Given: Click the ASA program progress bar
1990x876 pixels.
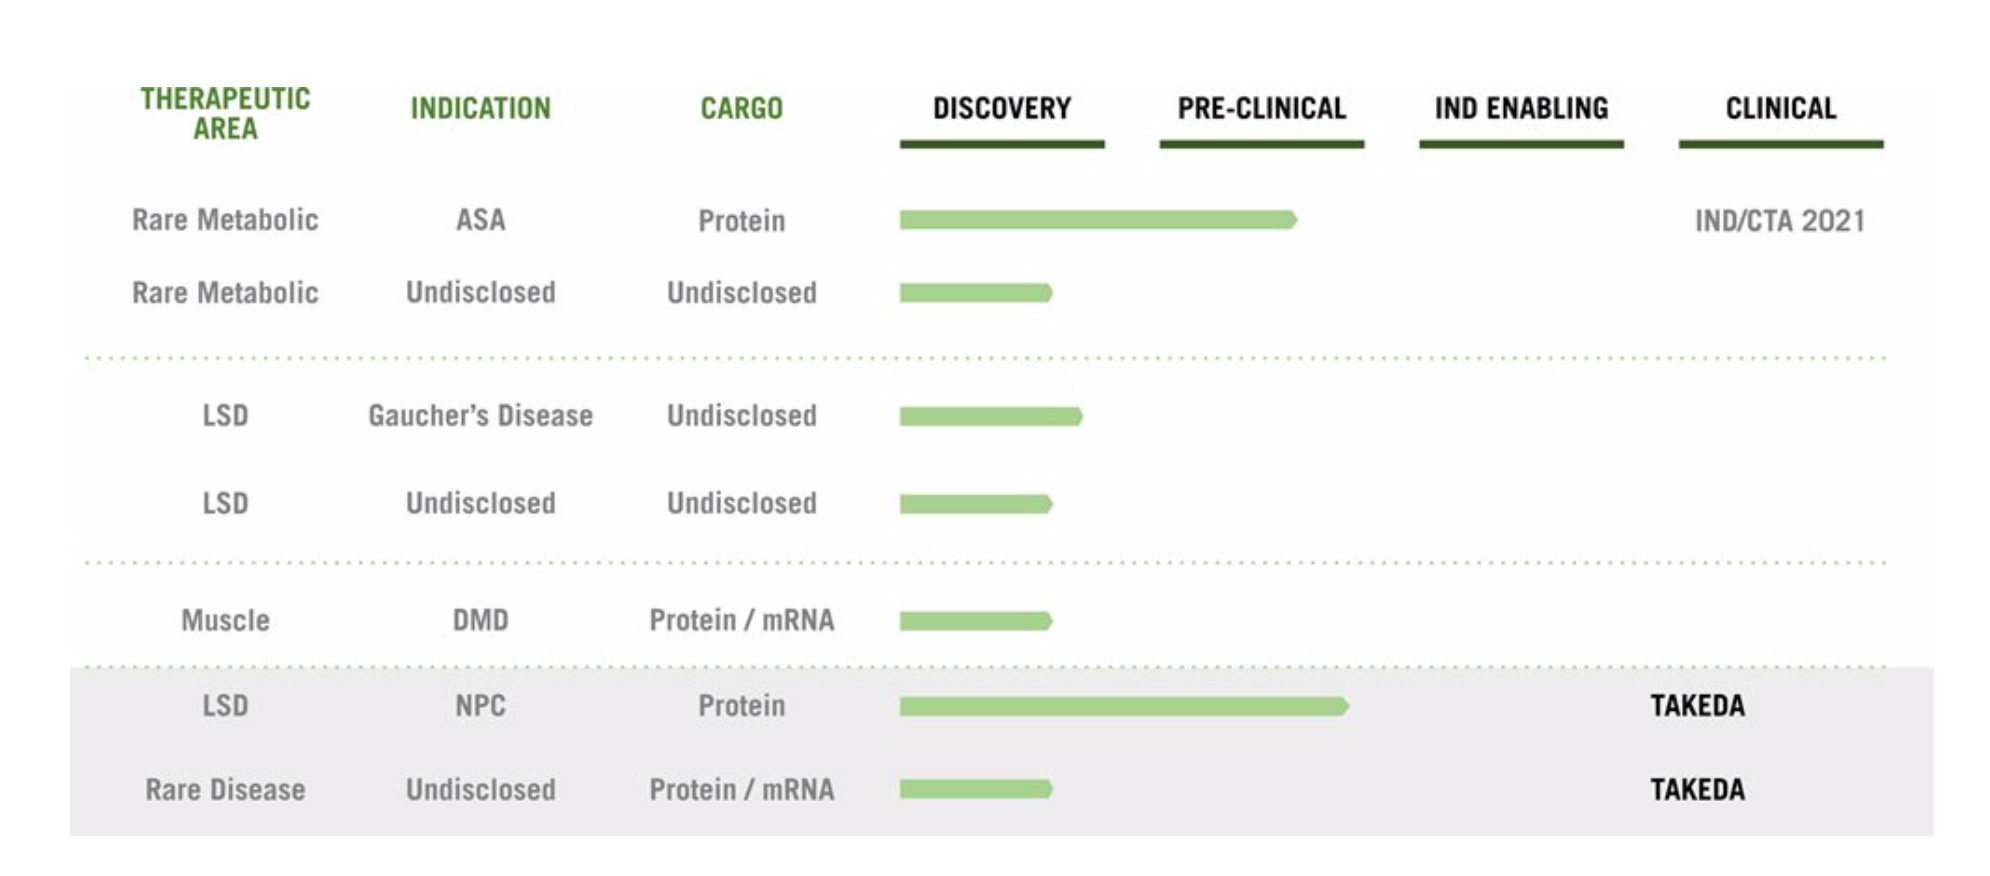Looking at the screenshot, I should [x=1098, y=220].
